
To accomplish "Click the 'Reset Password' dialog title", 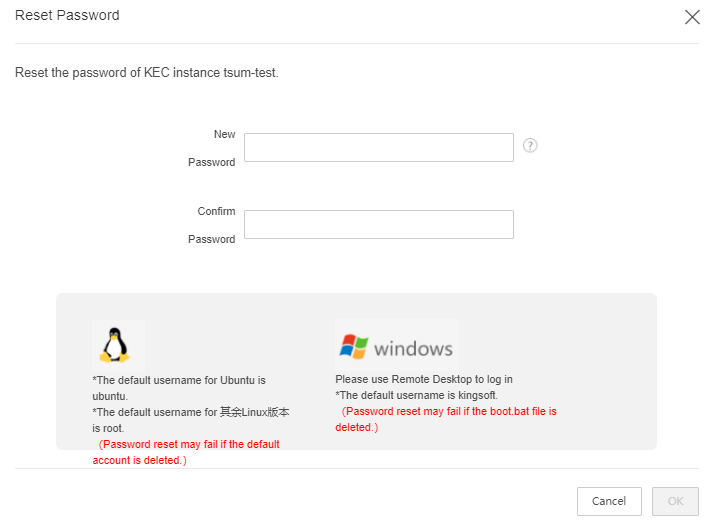I will point(67,15).
